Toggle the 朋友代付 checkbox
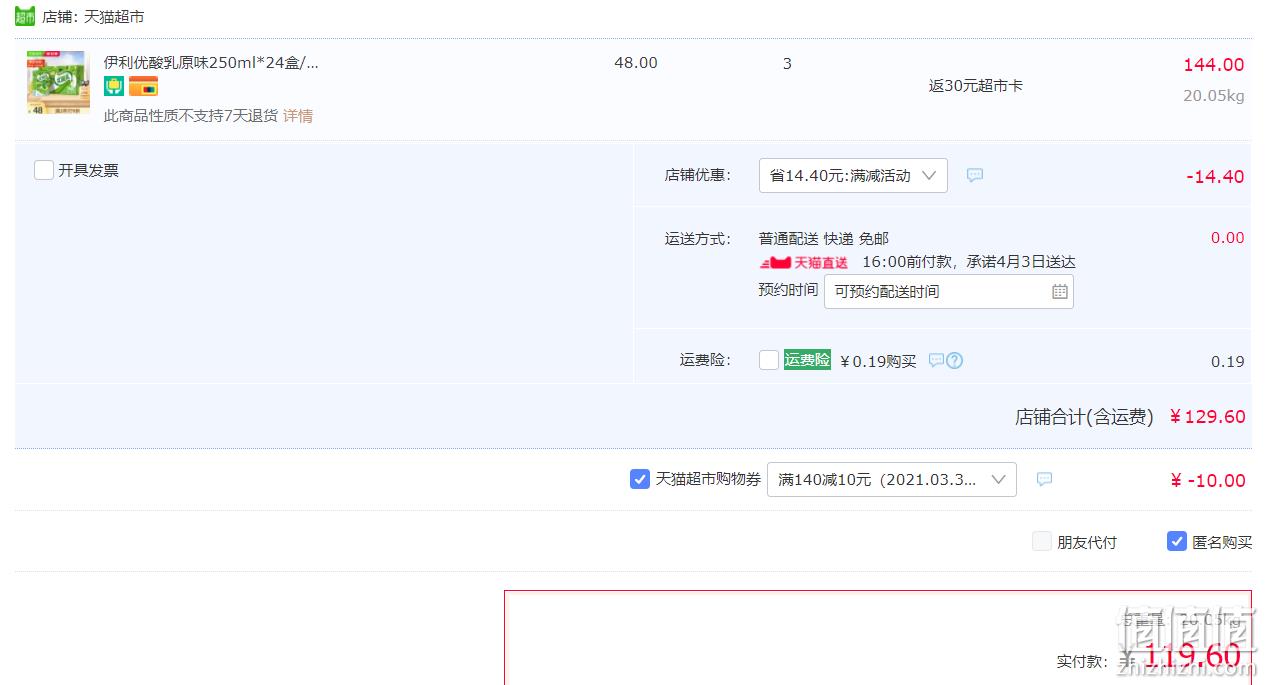1266x685 pixels. [x=1042, y=541]
